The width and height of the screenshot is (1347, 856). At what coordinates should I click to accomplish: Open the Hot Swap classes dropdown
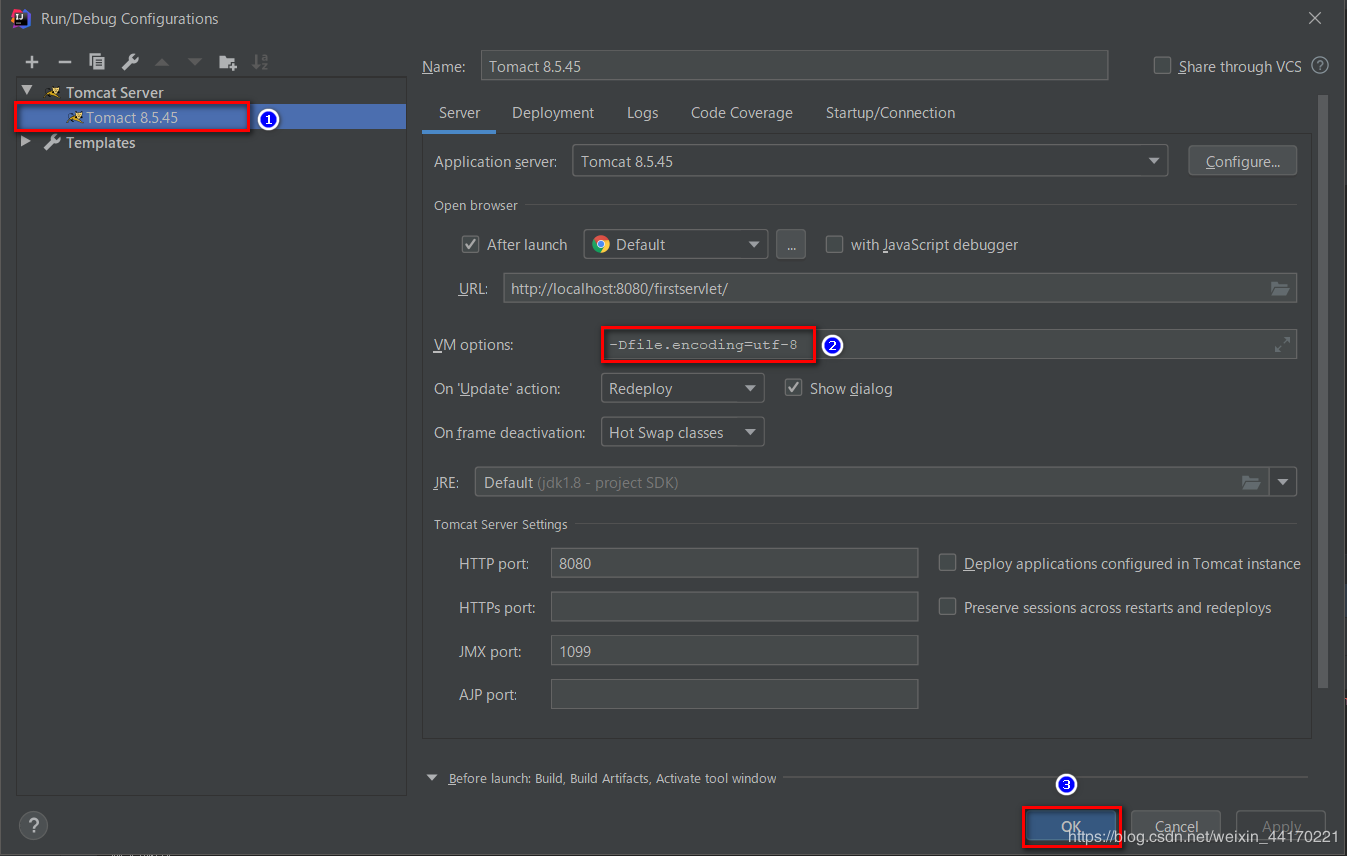(682, 432)
